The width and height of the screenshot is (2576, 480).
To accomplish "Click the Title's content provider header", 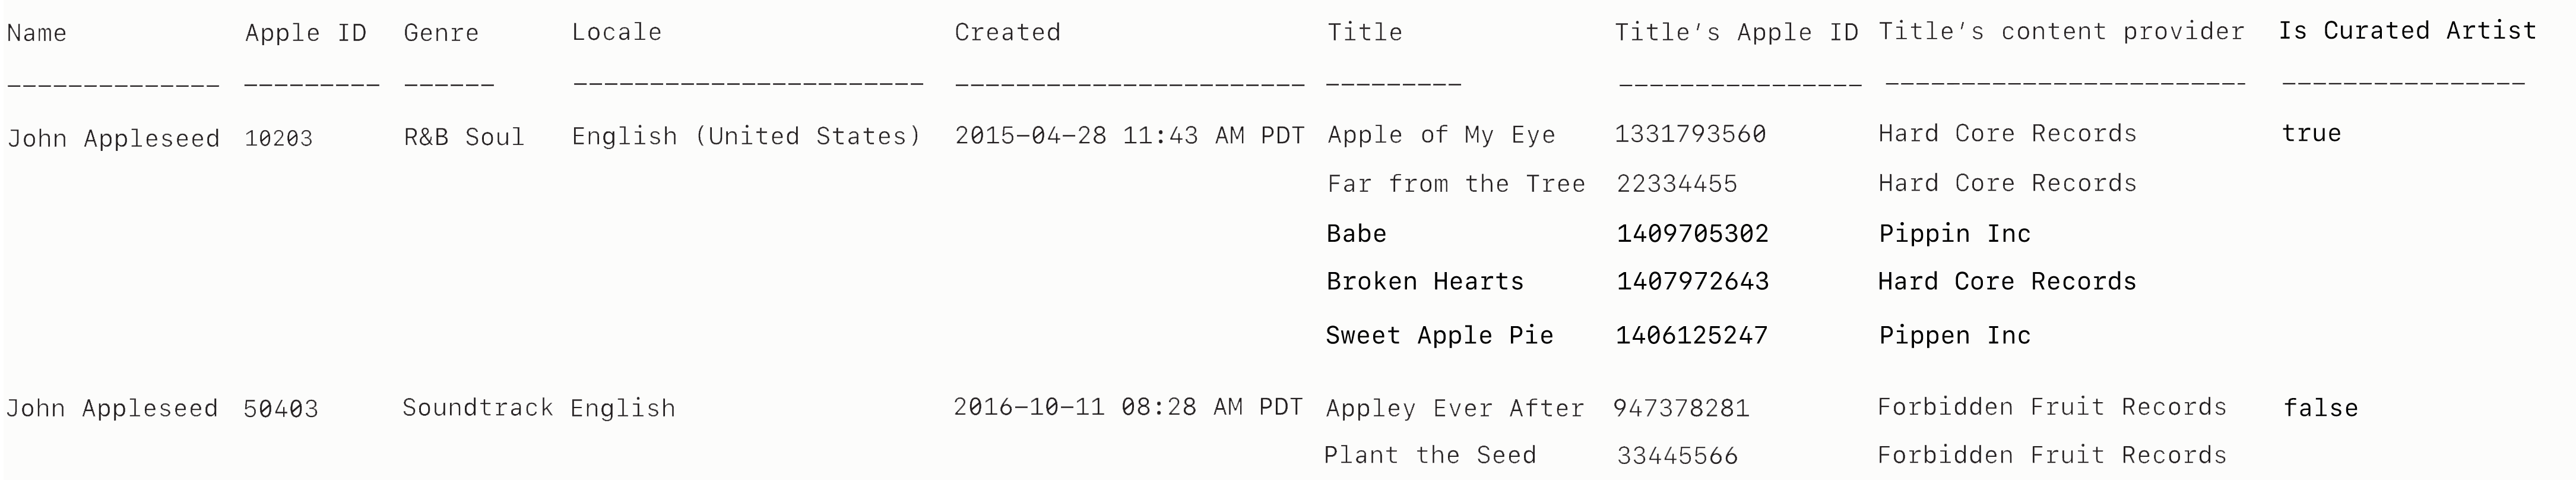I will (x=2061, y=32).
